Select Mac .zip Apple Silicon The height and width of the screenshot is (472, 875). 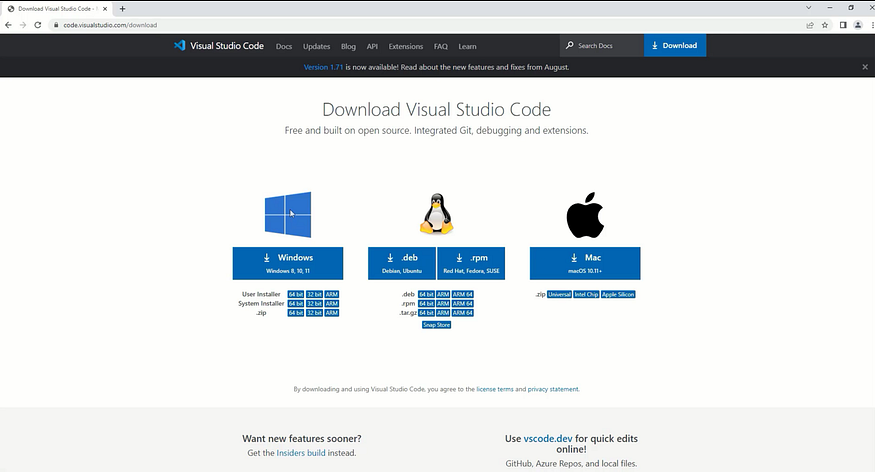(x=618, y=294)
